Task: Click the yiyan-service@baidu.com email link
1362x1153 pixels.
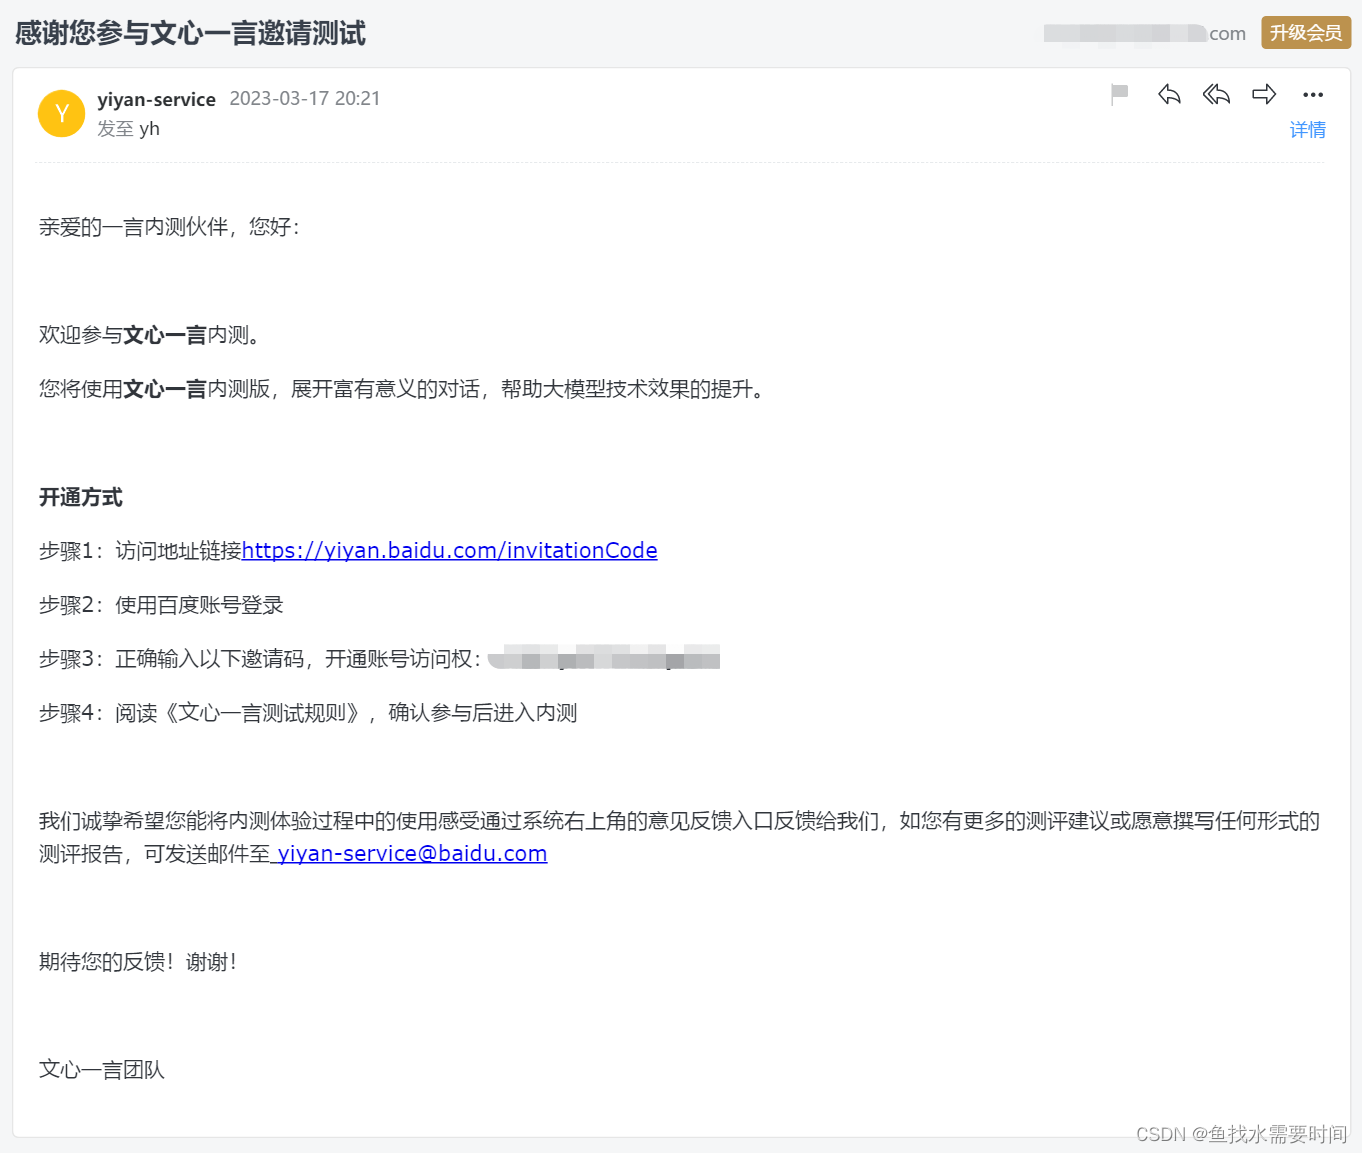Action: point(412,853)
